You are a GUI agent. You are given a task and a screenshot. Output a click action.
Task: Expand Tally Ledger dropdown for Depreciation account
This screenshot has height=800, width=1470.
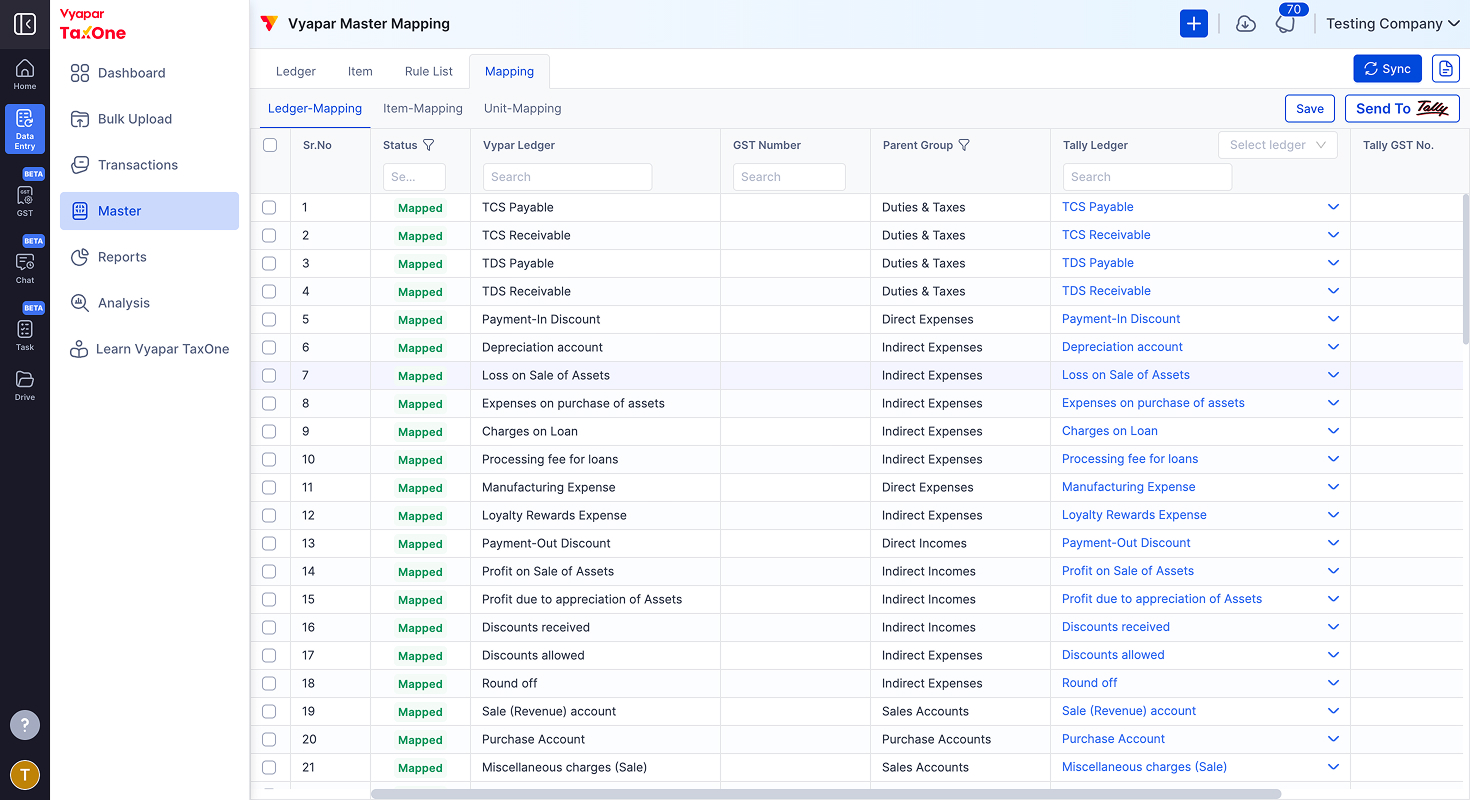1333,347
